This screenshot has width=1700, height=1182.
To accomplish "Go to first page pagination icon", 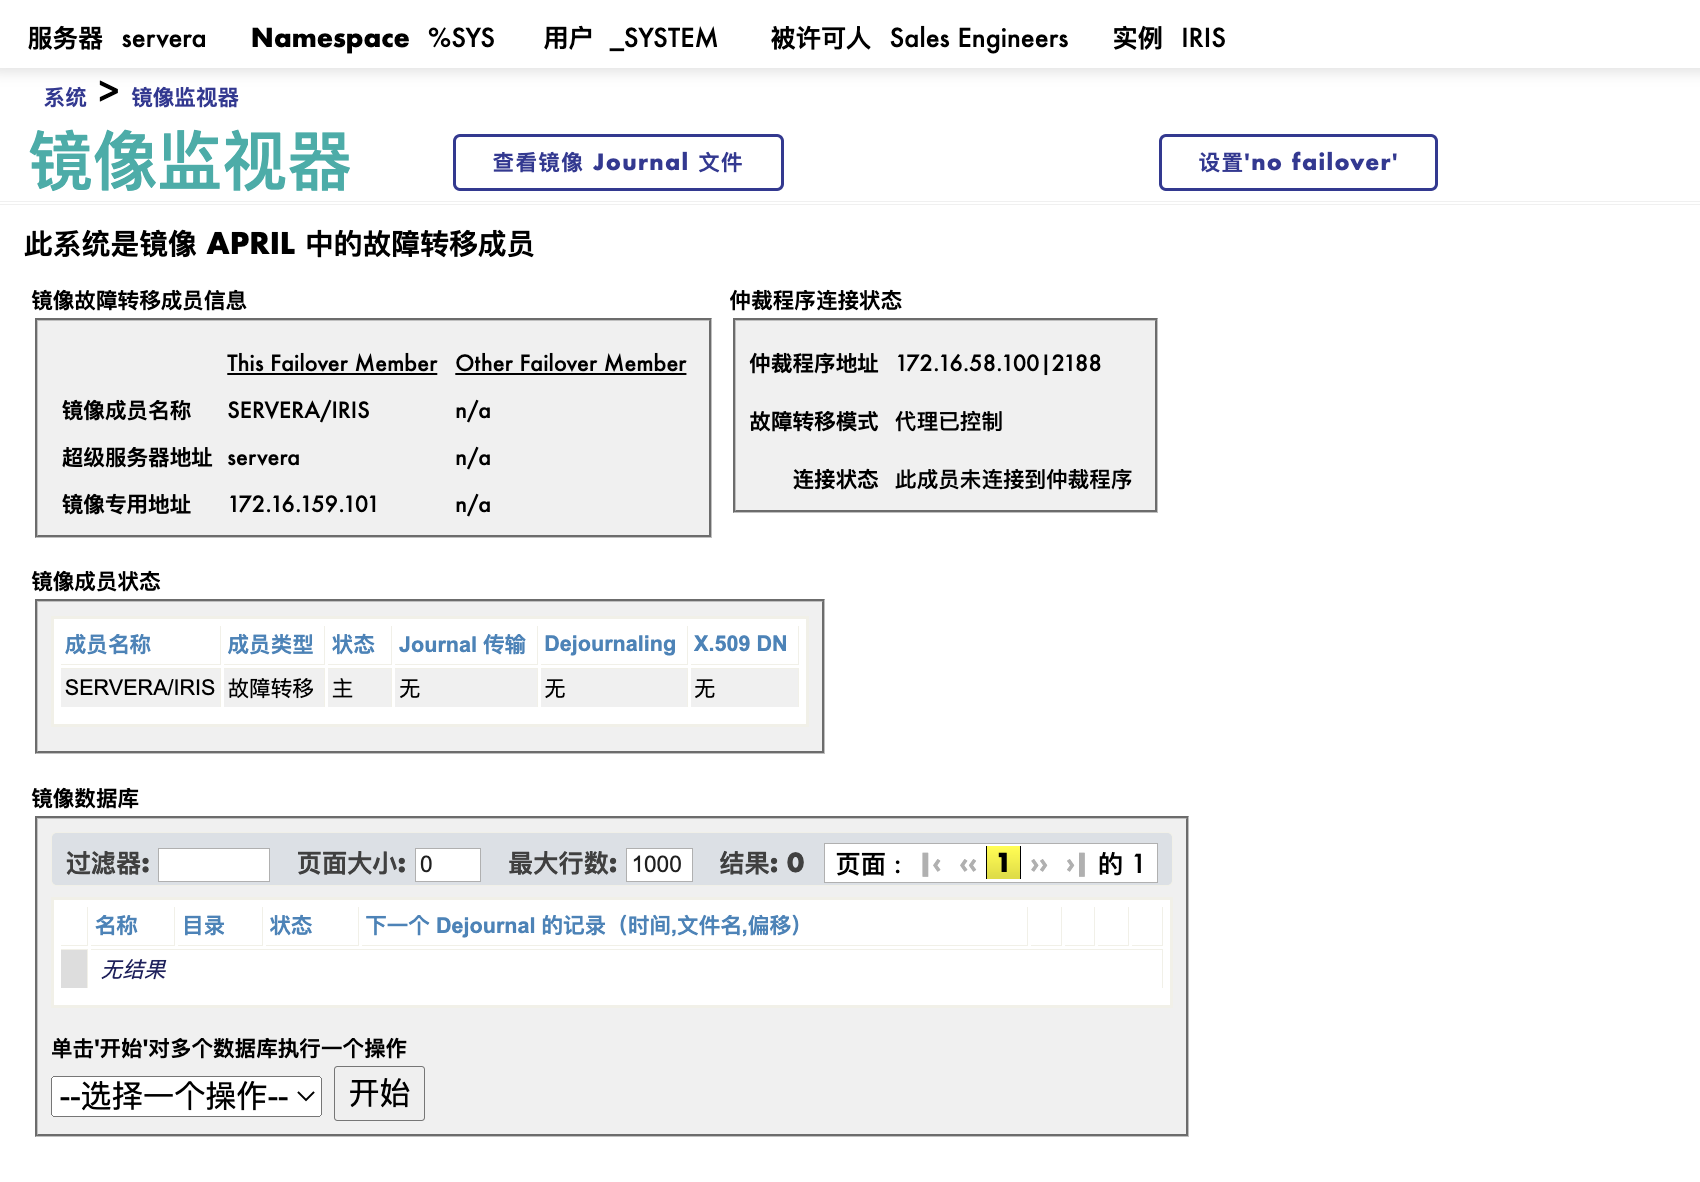I will 931,864.
